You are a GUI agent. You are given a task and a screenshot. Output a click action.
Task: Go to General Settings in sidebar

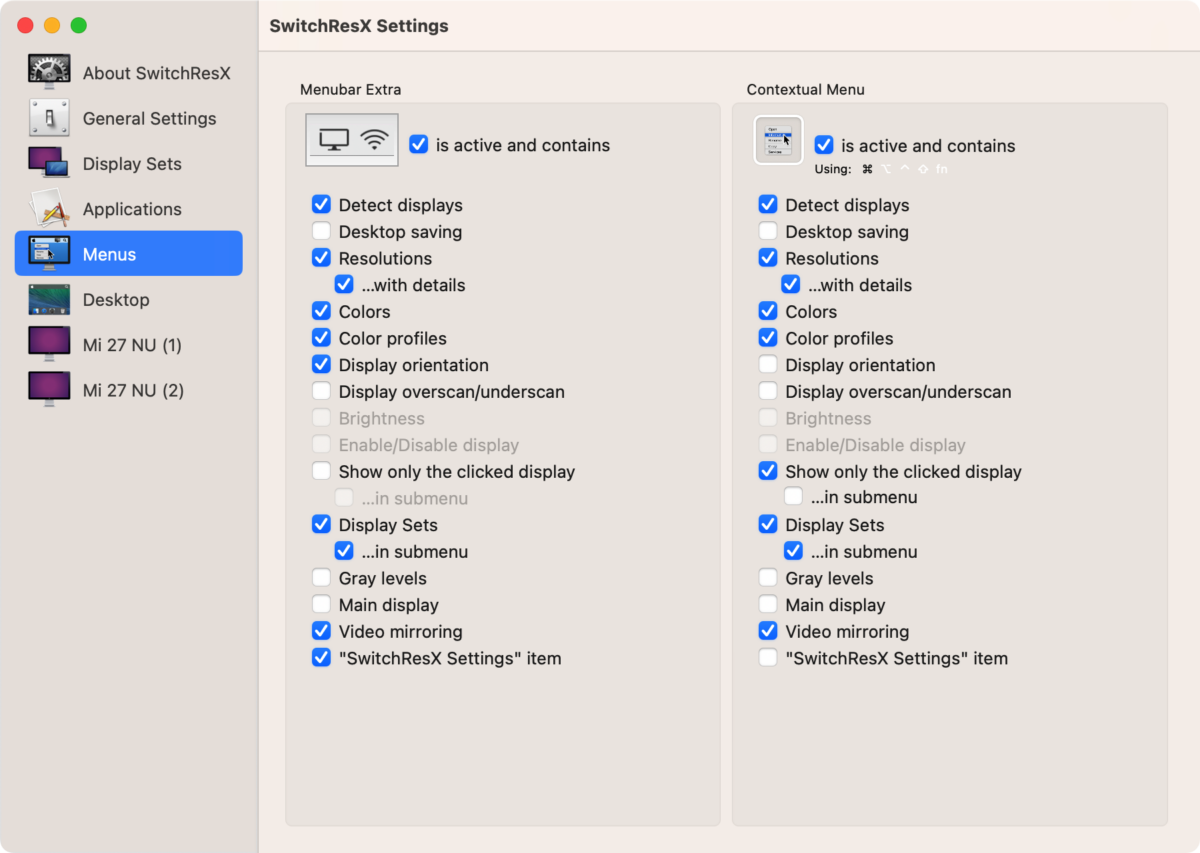[x=129, y=118]
